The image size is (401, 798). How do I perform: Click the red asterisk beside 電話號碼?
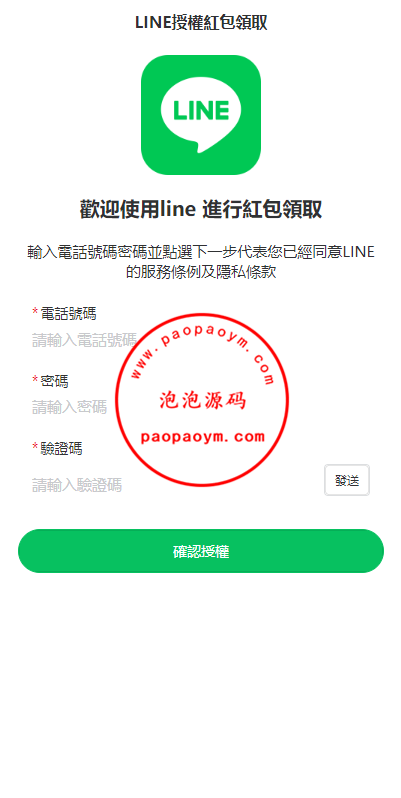click(35, 312)
